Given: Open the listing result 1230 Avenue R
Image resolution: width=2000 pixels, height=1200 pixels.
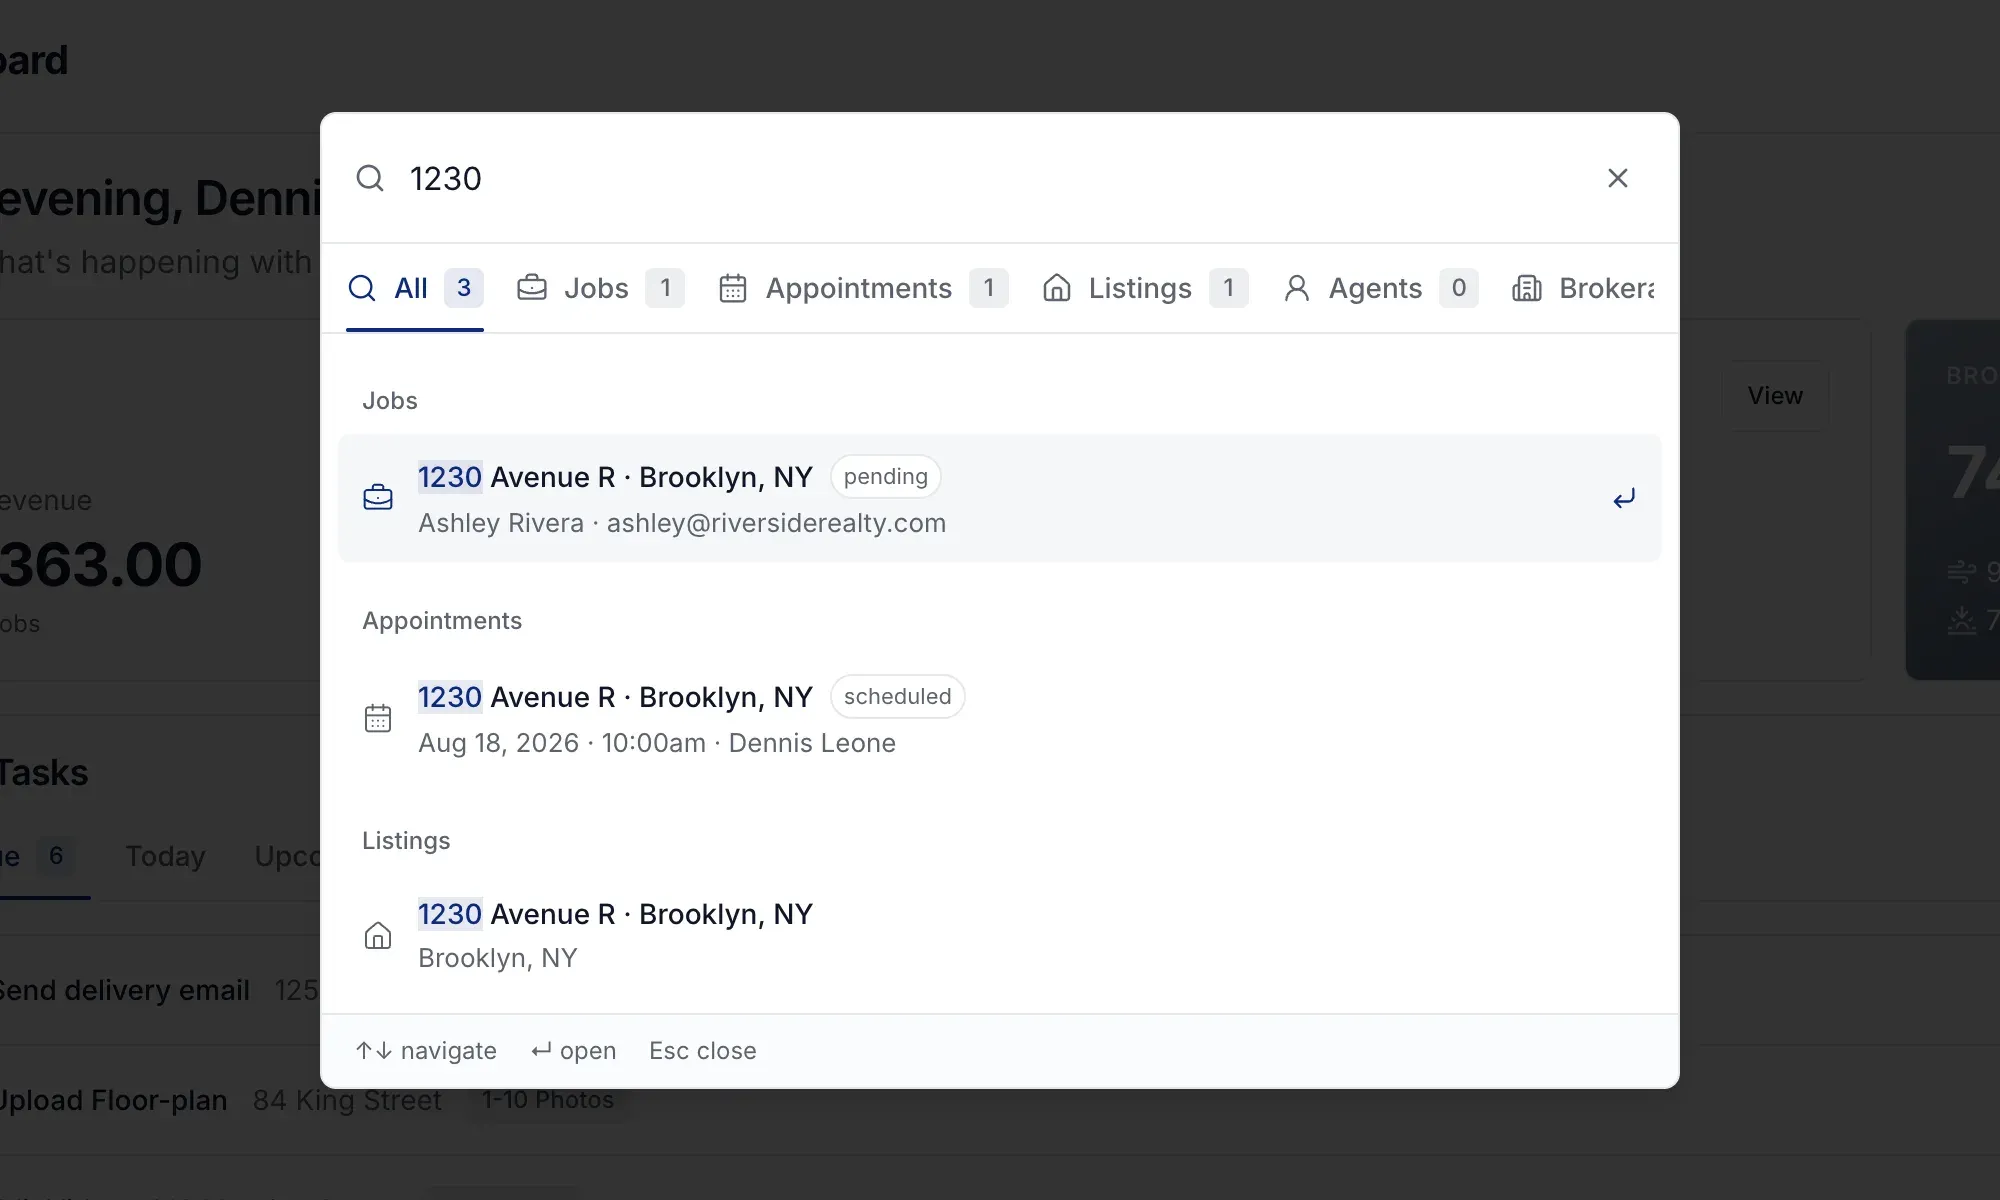Looking at the screenshot, I should [1000, 936].
